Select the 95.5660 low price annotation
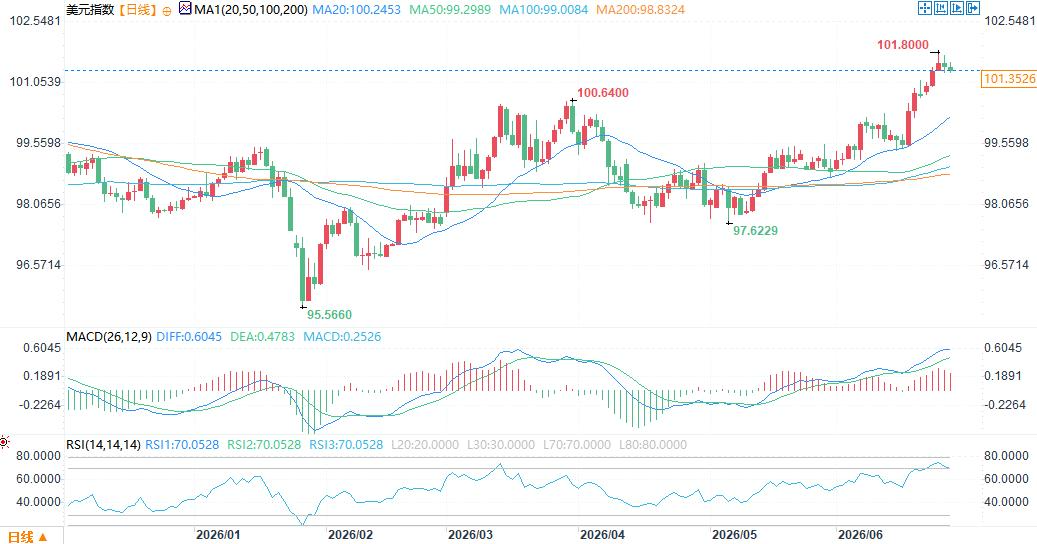The height and width of the screenshot is (544, 1037). click(x=329, y=315)
